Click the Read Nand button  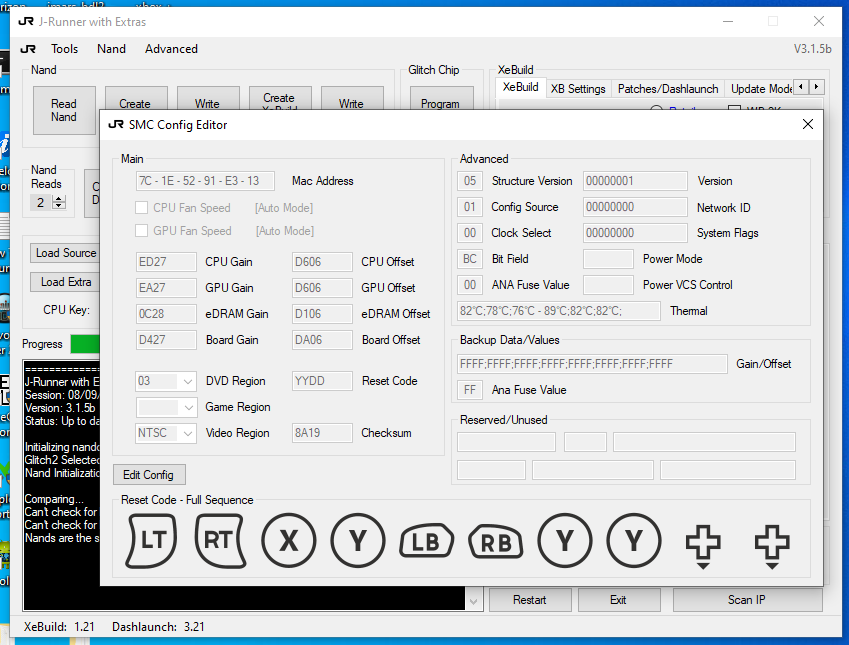point(64,110)
